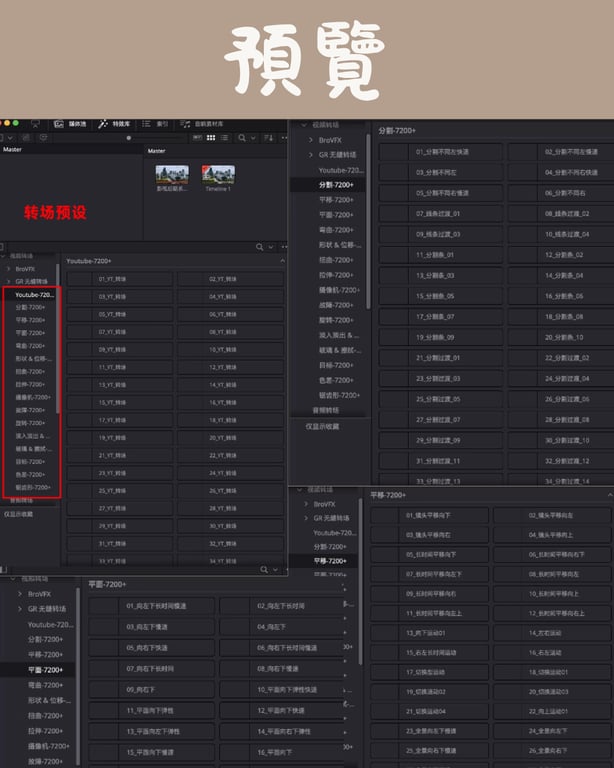
Task: Switch media pool to grid thumbnail view
Action: [x=211, y=138]
